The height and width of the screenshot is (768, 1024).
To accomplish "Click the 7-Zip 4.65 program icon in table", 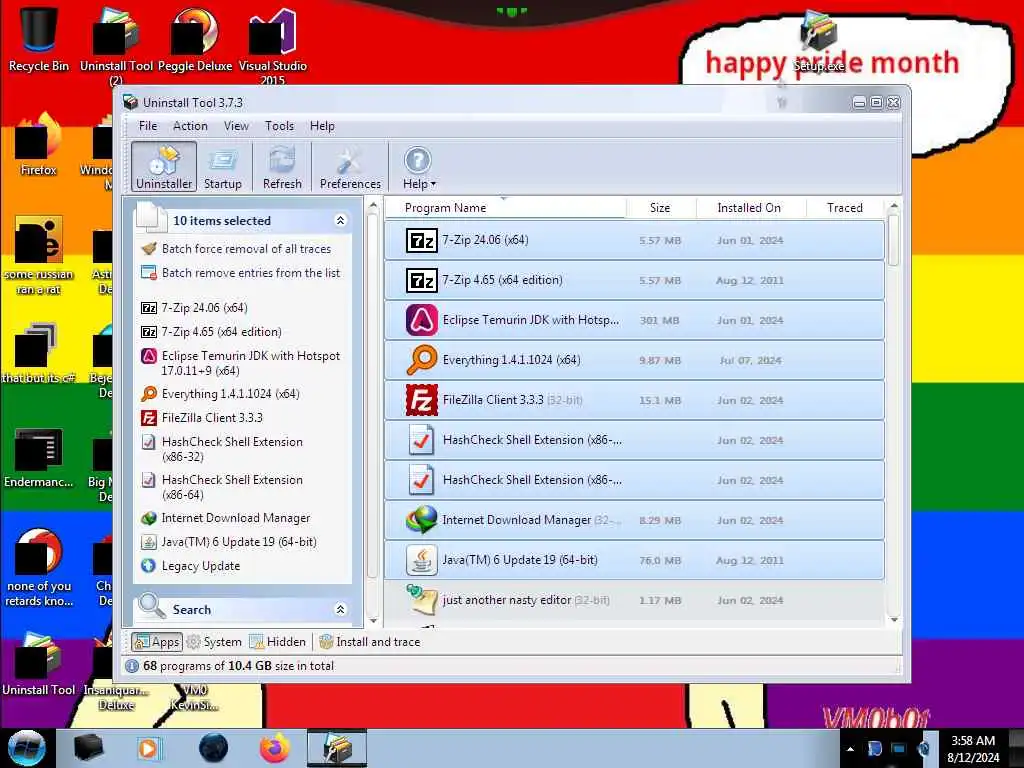I will click(x=421, y=280).
